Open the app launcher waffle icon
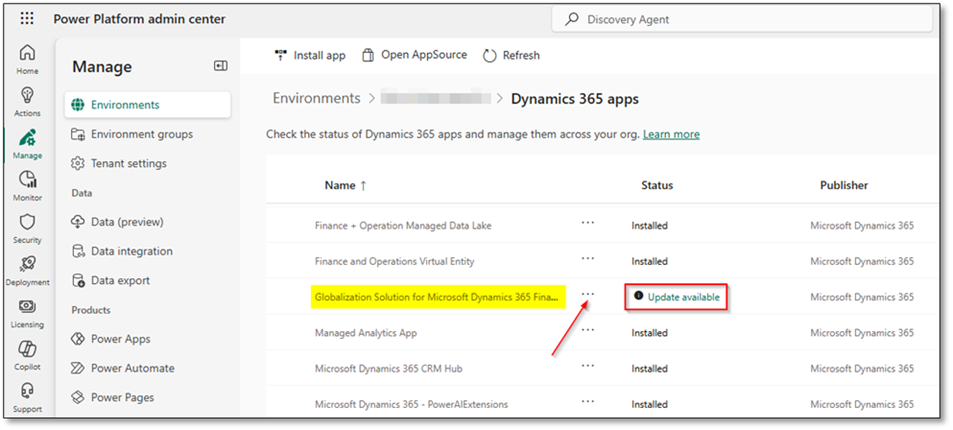This screenshot has height=430, width=953. [x=27, y=19]
